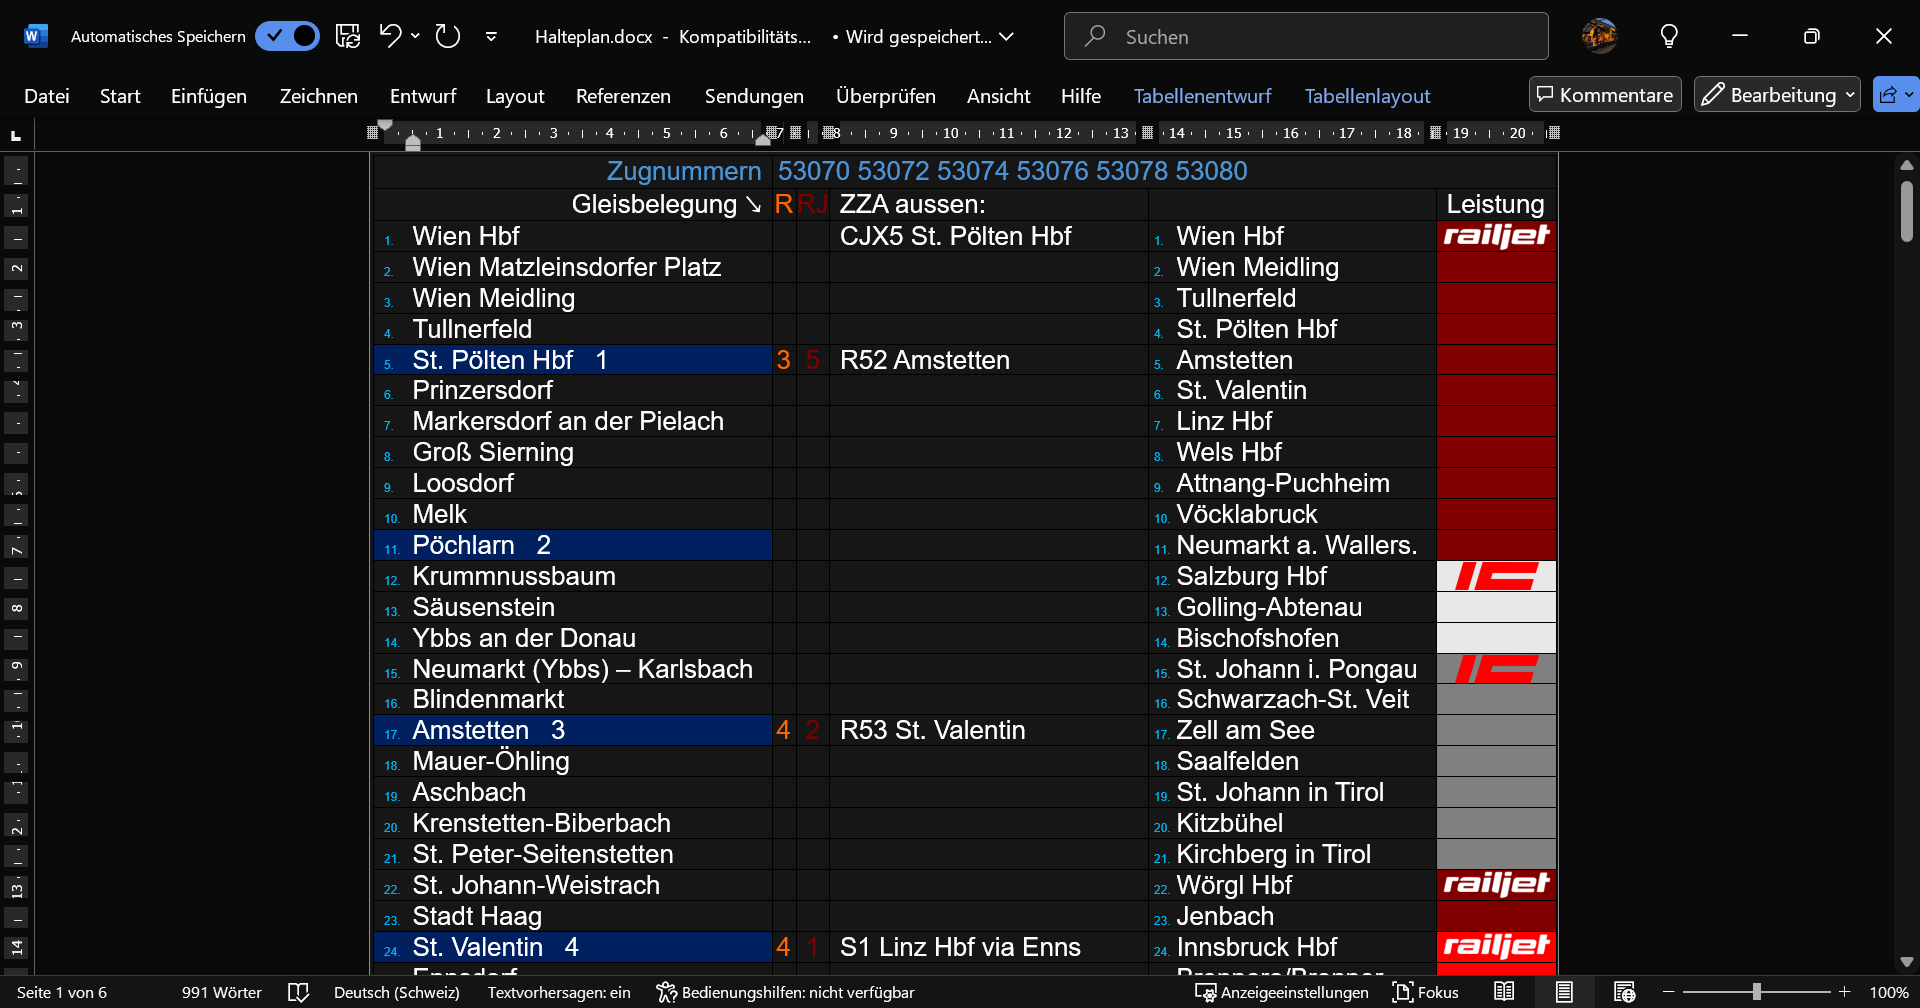Click Seite 1 von 6 in status bar
Image resolution: width=1920 pixels, height=1008 pixels.
[x=62, y=992]
